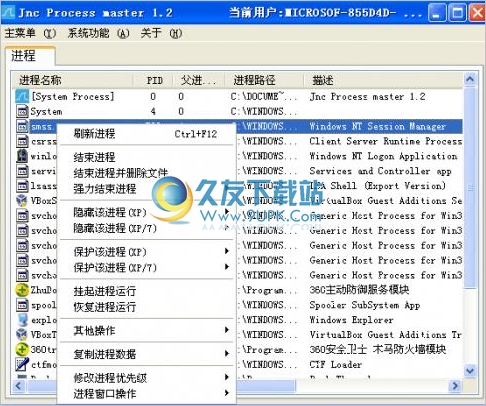Click the horizontal scrollbar left arrow

click(18, 386)
